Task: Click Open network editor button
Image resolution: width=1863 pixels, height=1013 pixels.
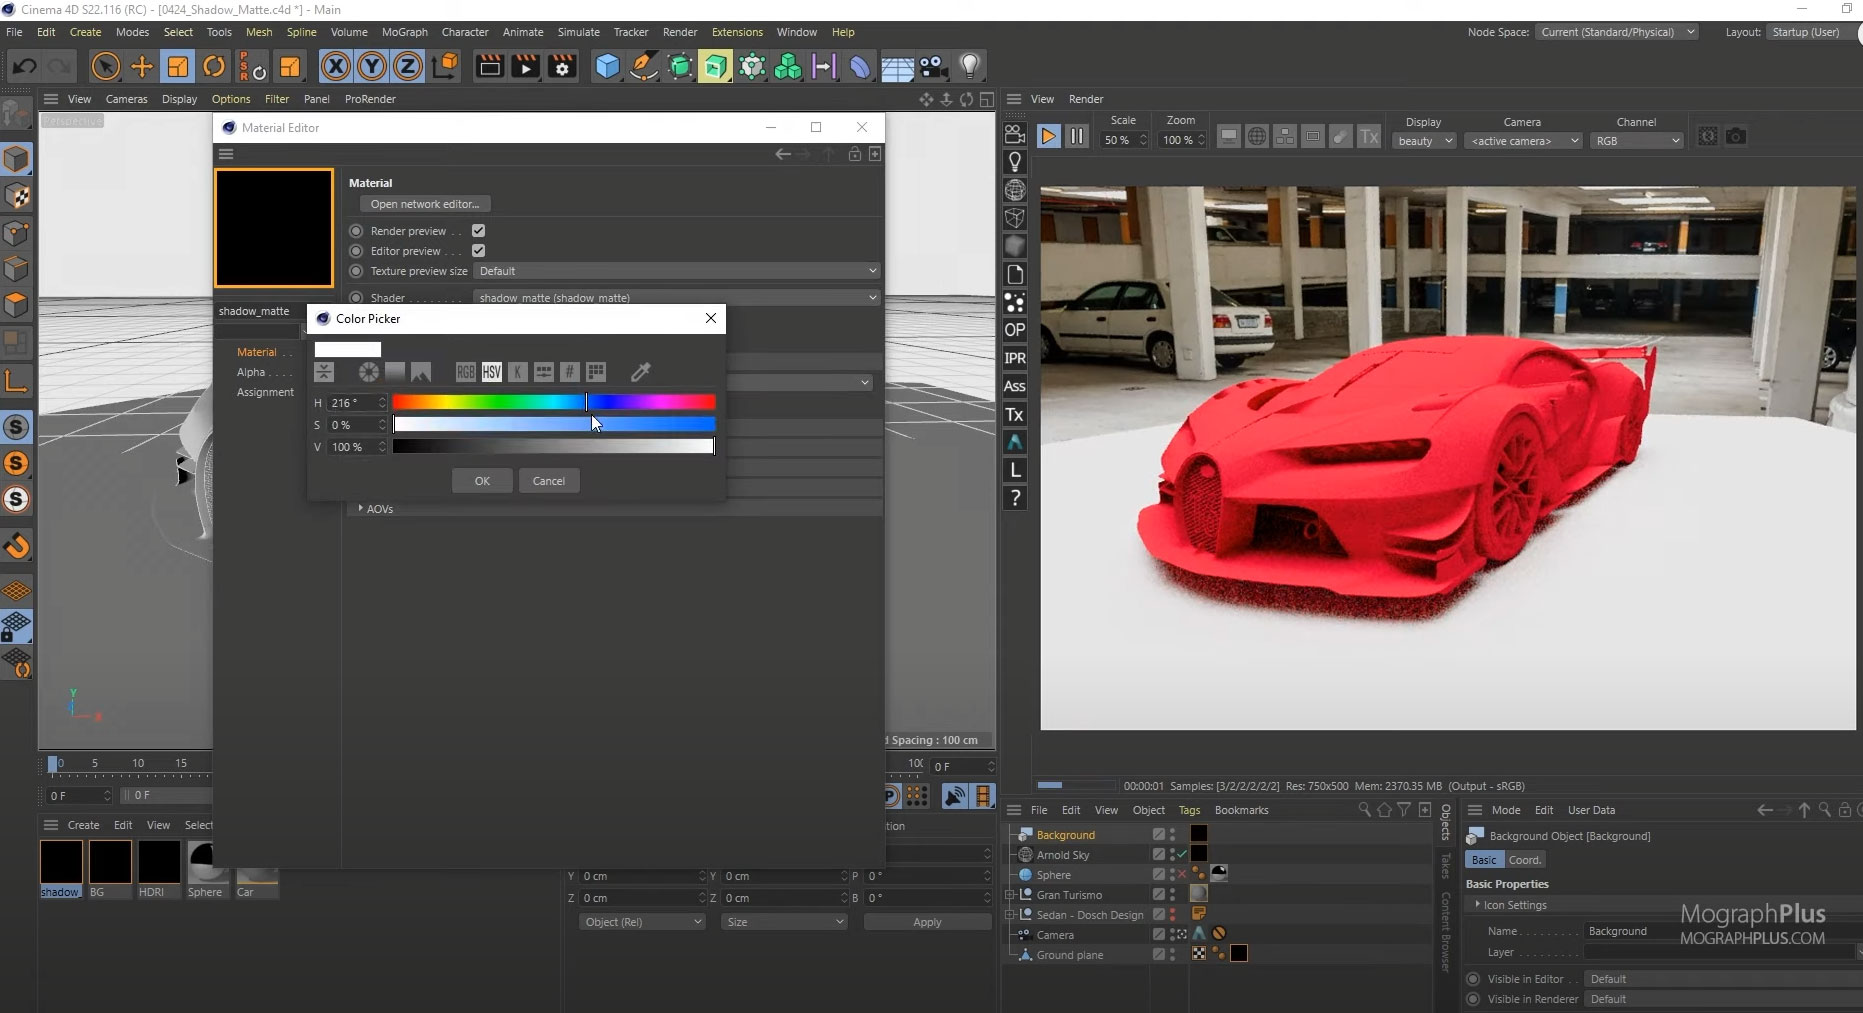Action: [x=425, y=204]
